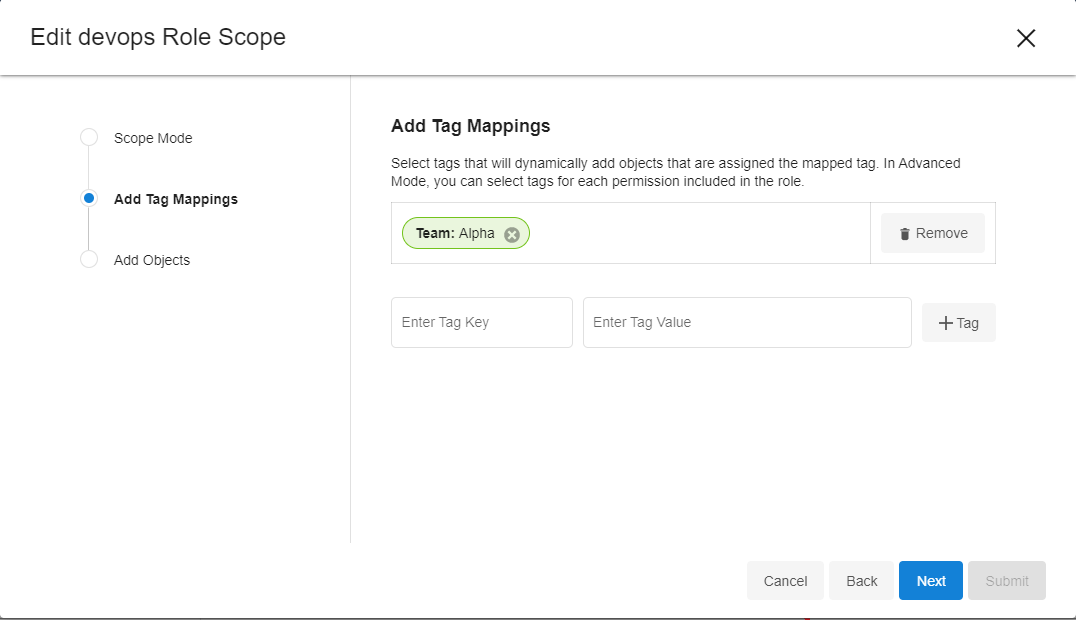Focus the Enter Tag Key field
The height and width of the screenshot is (620, 1076).
481,323
